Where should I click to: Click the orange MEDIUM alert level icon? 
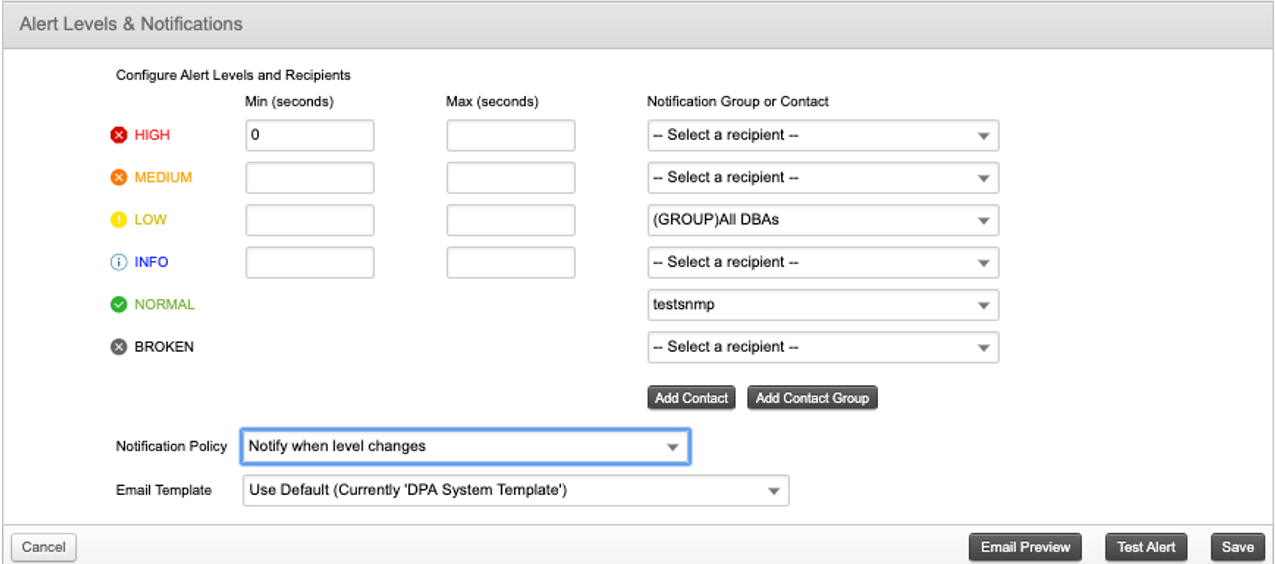click(x=119, y=178)
